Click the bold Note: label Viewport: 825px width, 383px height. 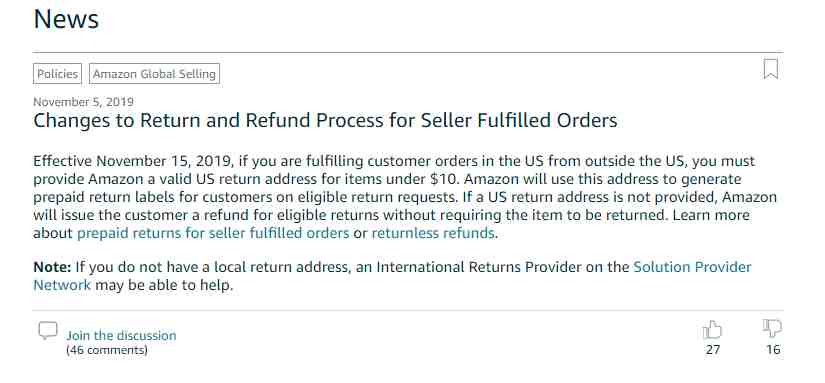(52, 267)
